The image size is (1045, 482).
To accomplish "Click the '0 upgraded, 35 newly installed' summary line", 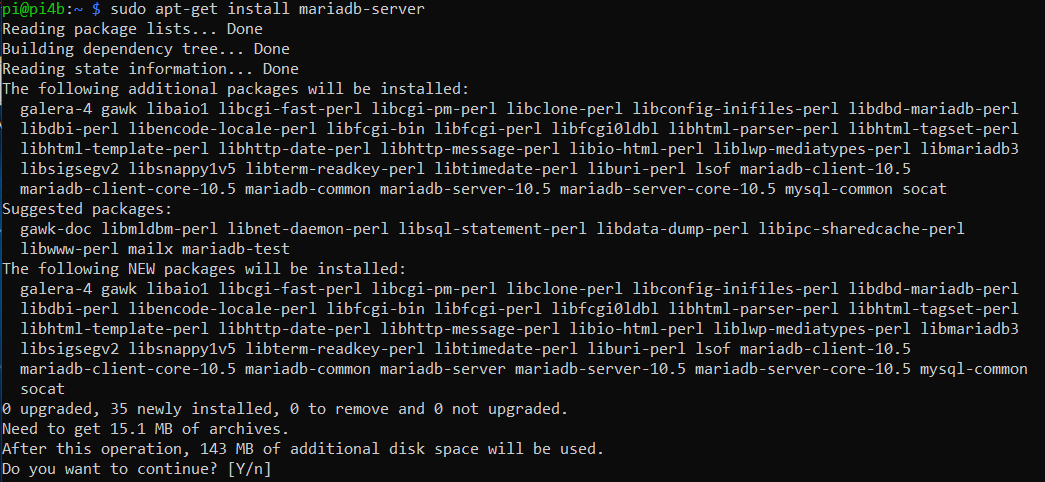I will pyautogui.click(x=285, y=409).
